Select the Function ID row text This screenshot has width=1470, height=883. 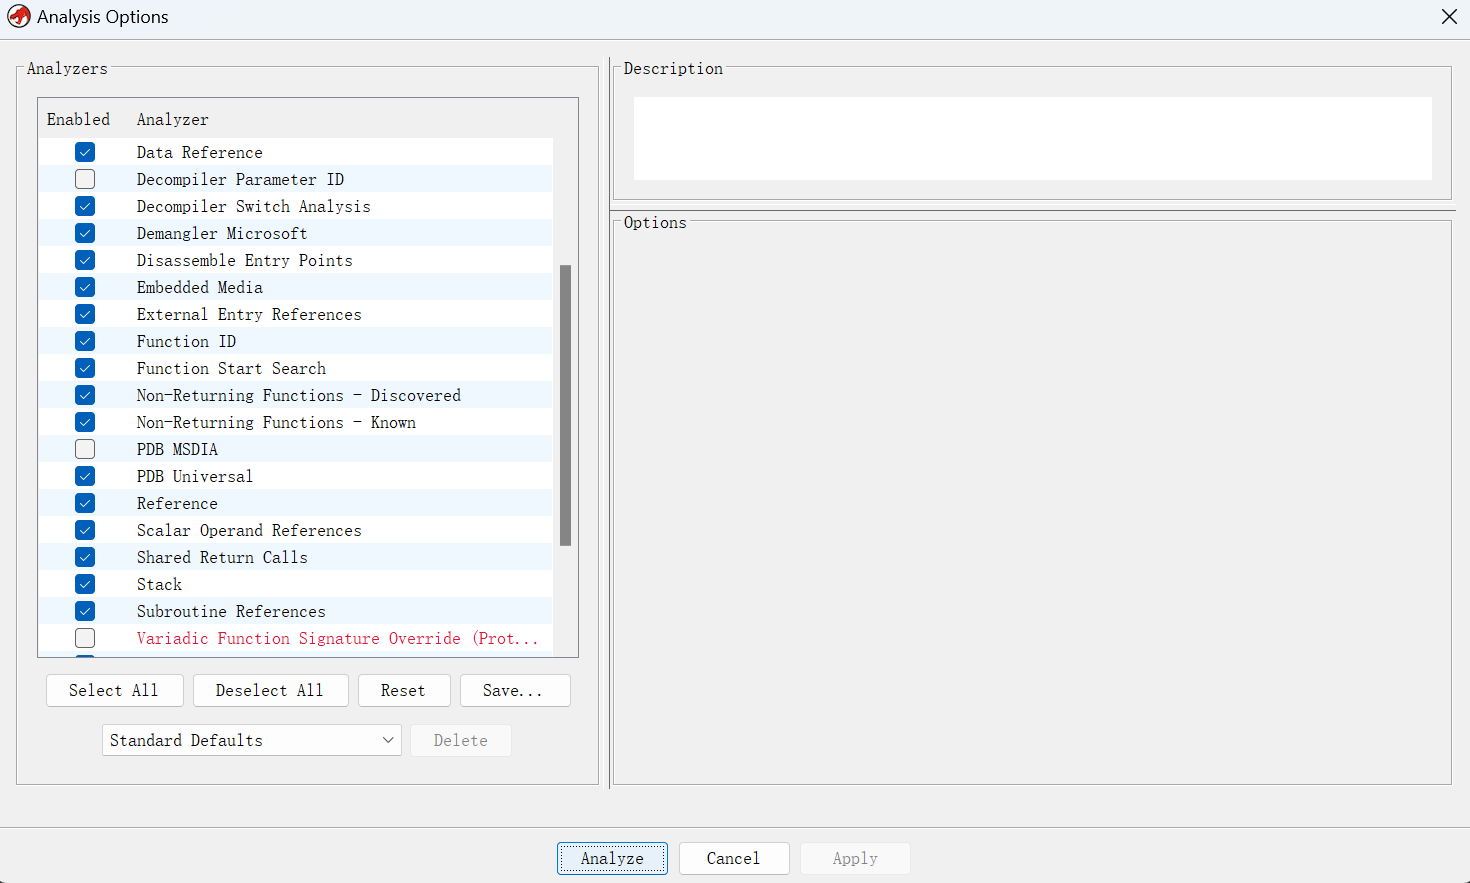pyautogui.click(x=187, y=341)
